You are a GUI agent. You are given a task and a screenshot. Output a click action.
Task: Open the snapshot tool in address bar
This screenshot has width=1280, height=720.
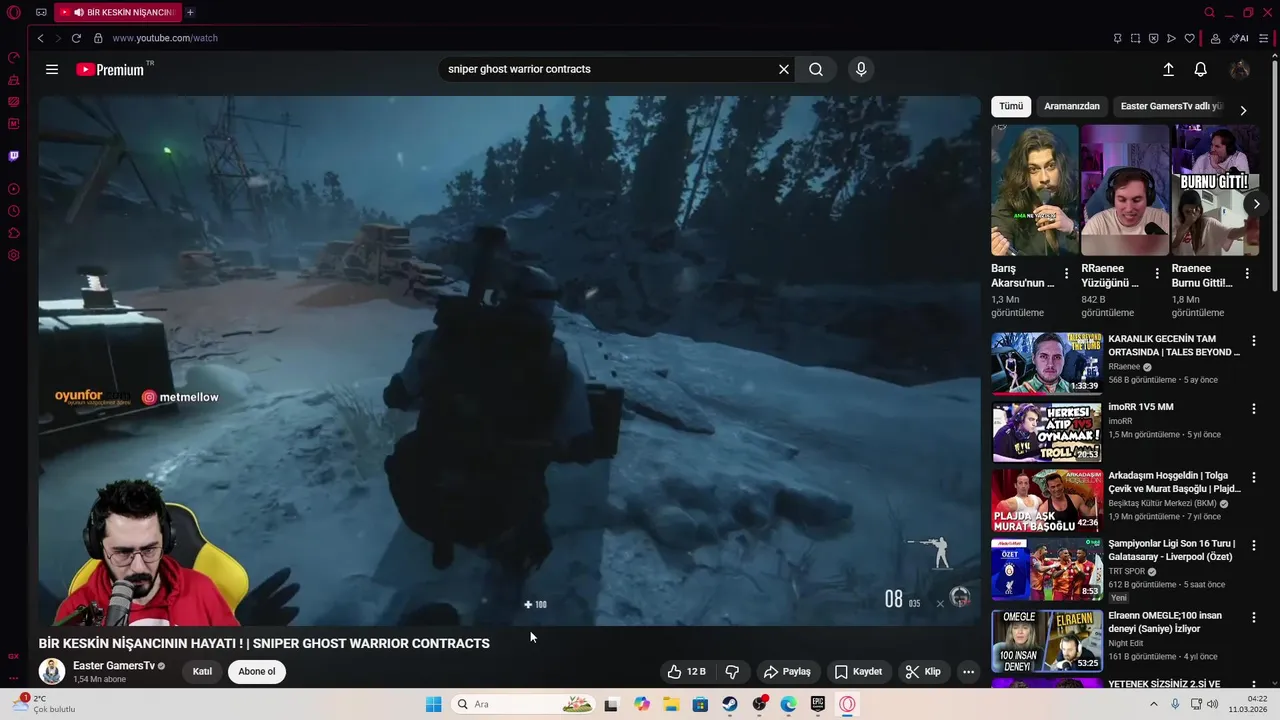[x=1135, y=38]
